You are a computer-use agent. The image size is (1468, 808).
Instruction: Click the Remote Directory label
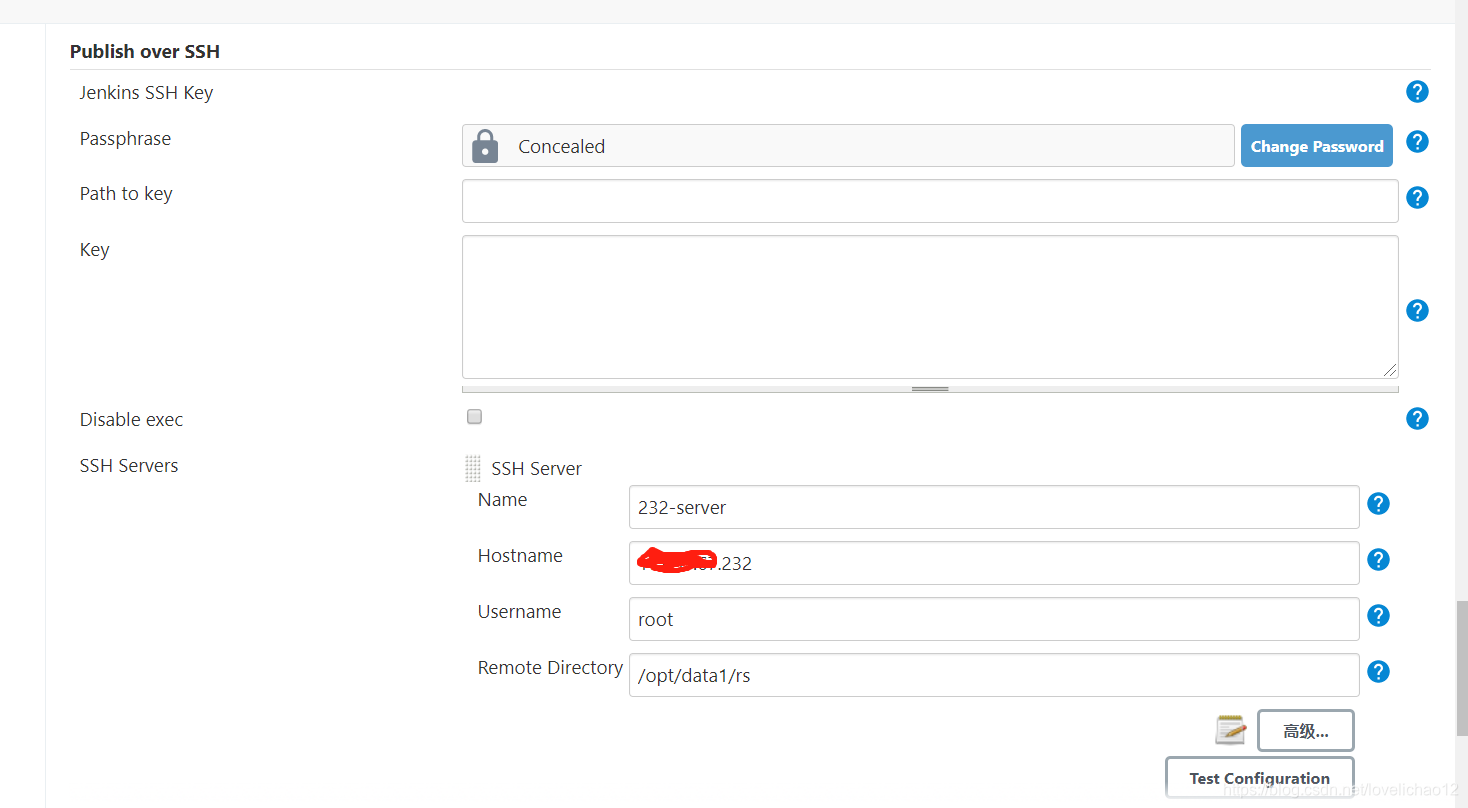(551, 668)
